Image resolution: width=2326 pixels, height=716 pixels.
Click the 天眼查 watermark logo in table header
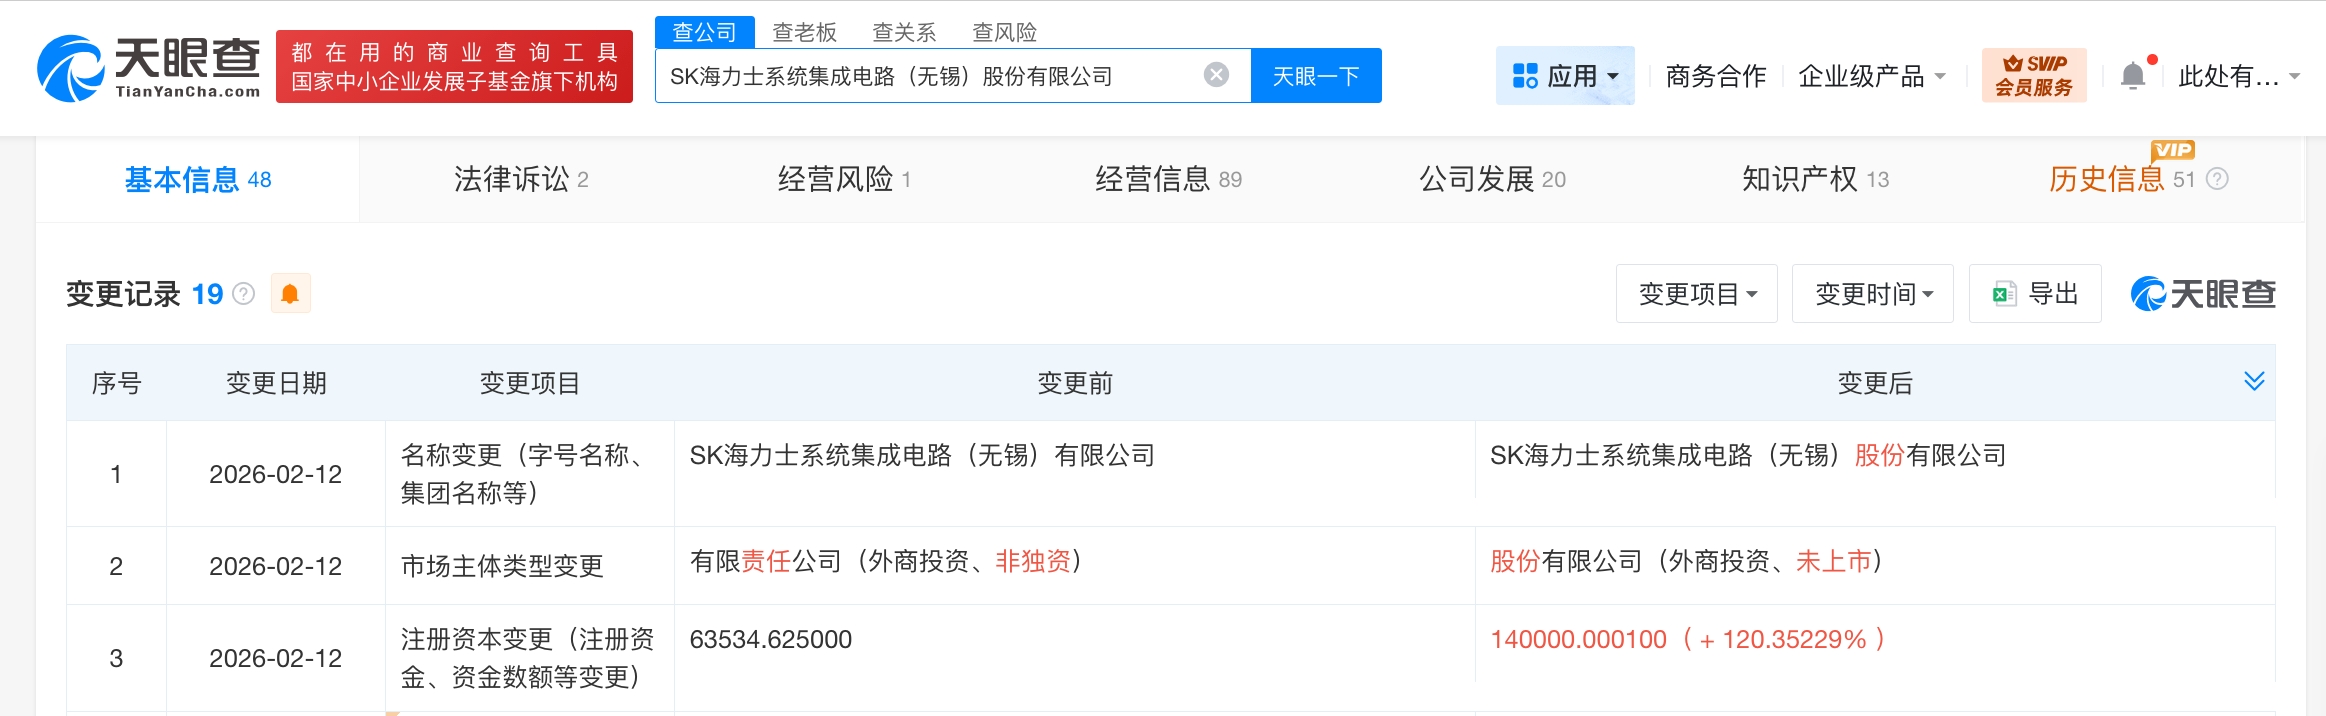point(2203,294)
